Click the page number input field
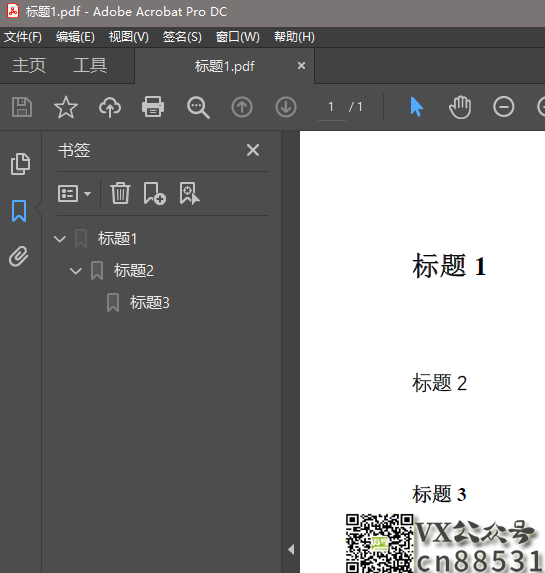The width and height of the screenshot is (545, 573). 332,107
